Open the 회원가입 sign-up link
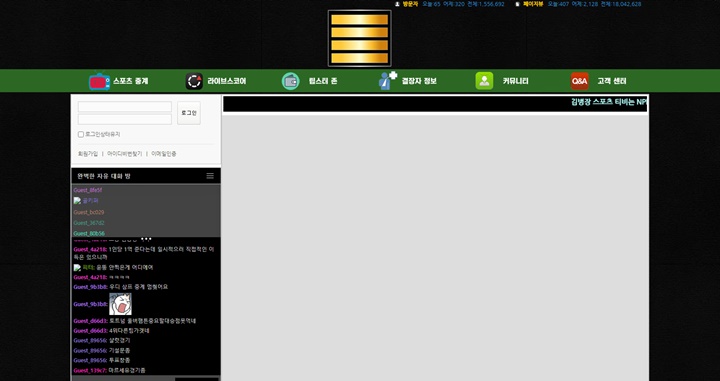Viewport: 720px width, 381px height. [x=88, y=154]
